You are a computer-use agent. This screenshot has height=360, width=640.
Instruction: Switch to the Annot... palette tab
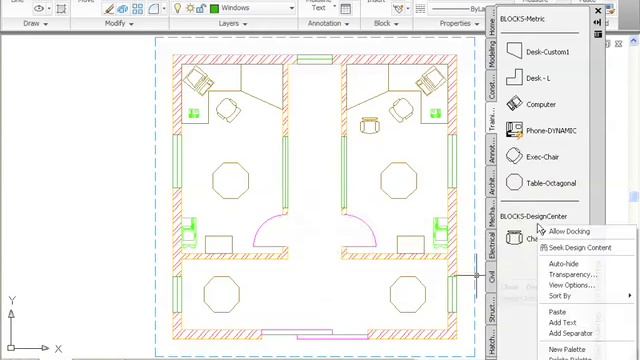[492, 149]
